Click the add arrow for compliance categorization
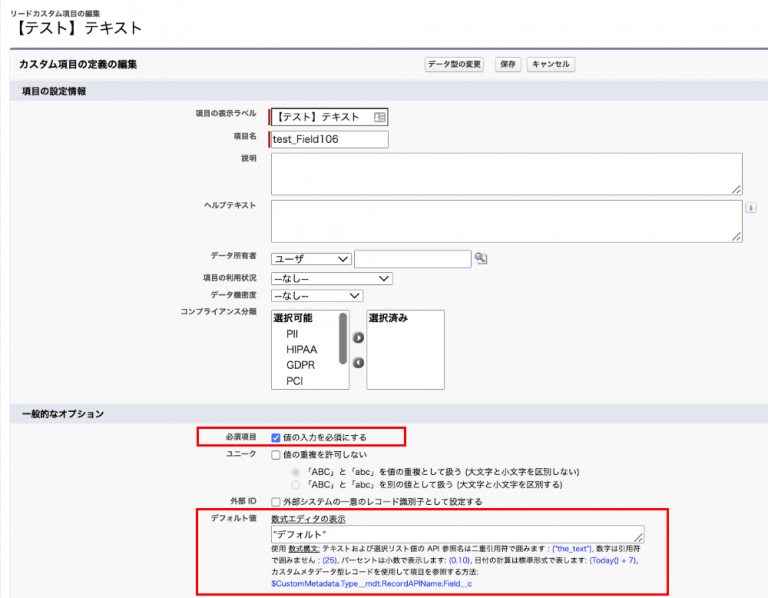 click(x=357, y=337)
